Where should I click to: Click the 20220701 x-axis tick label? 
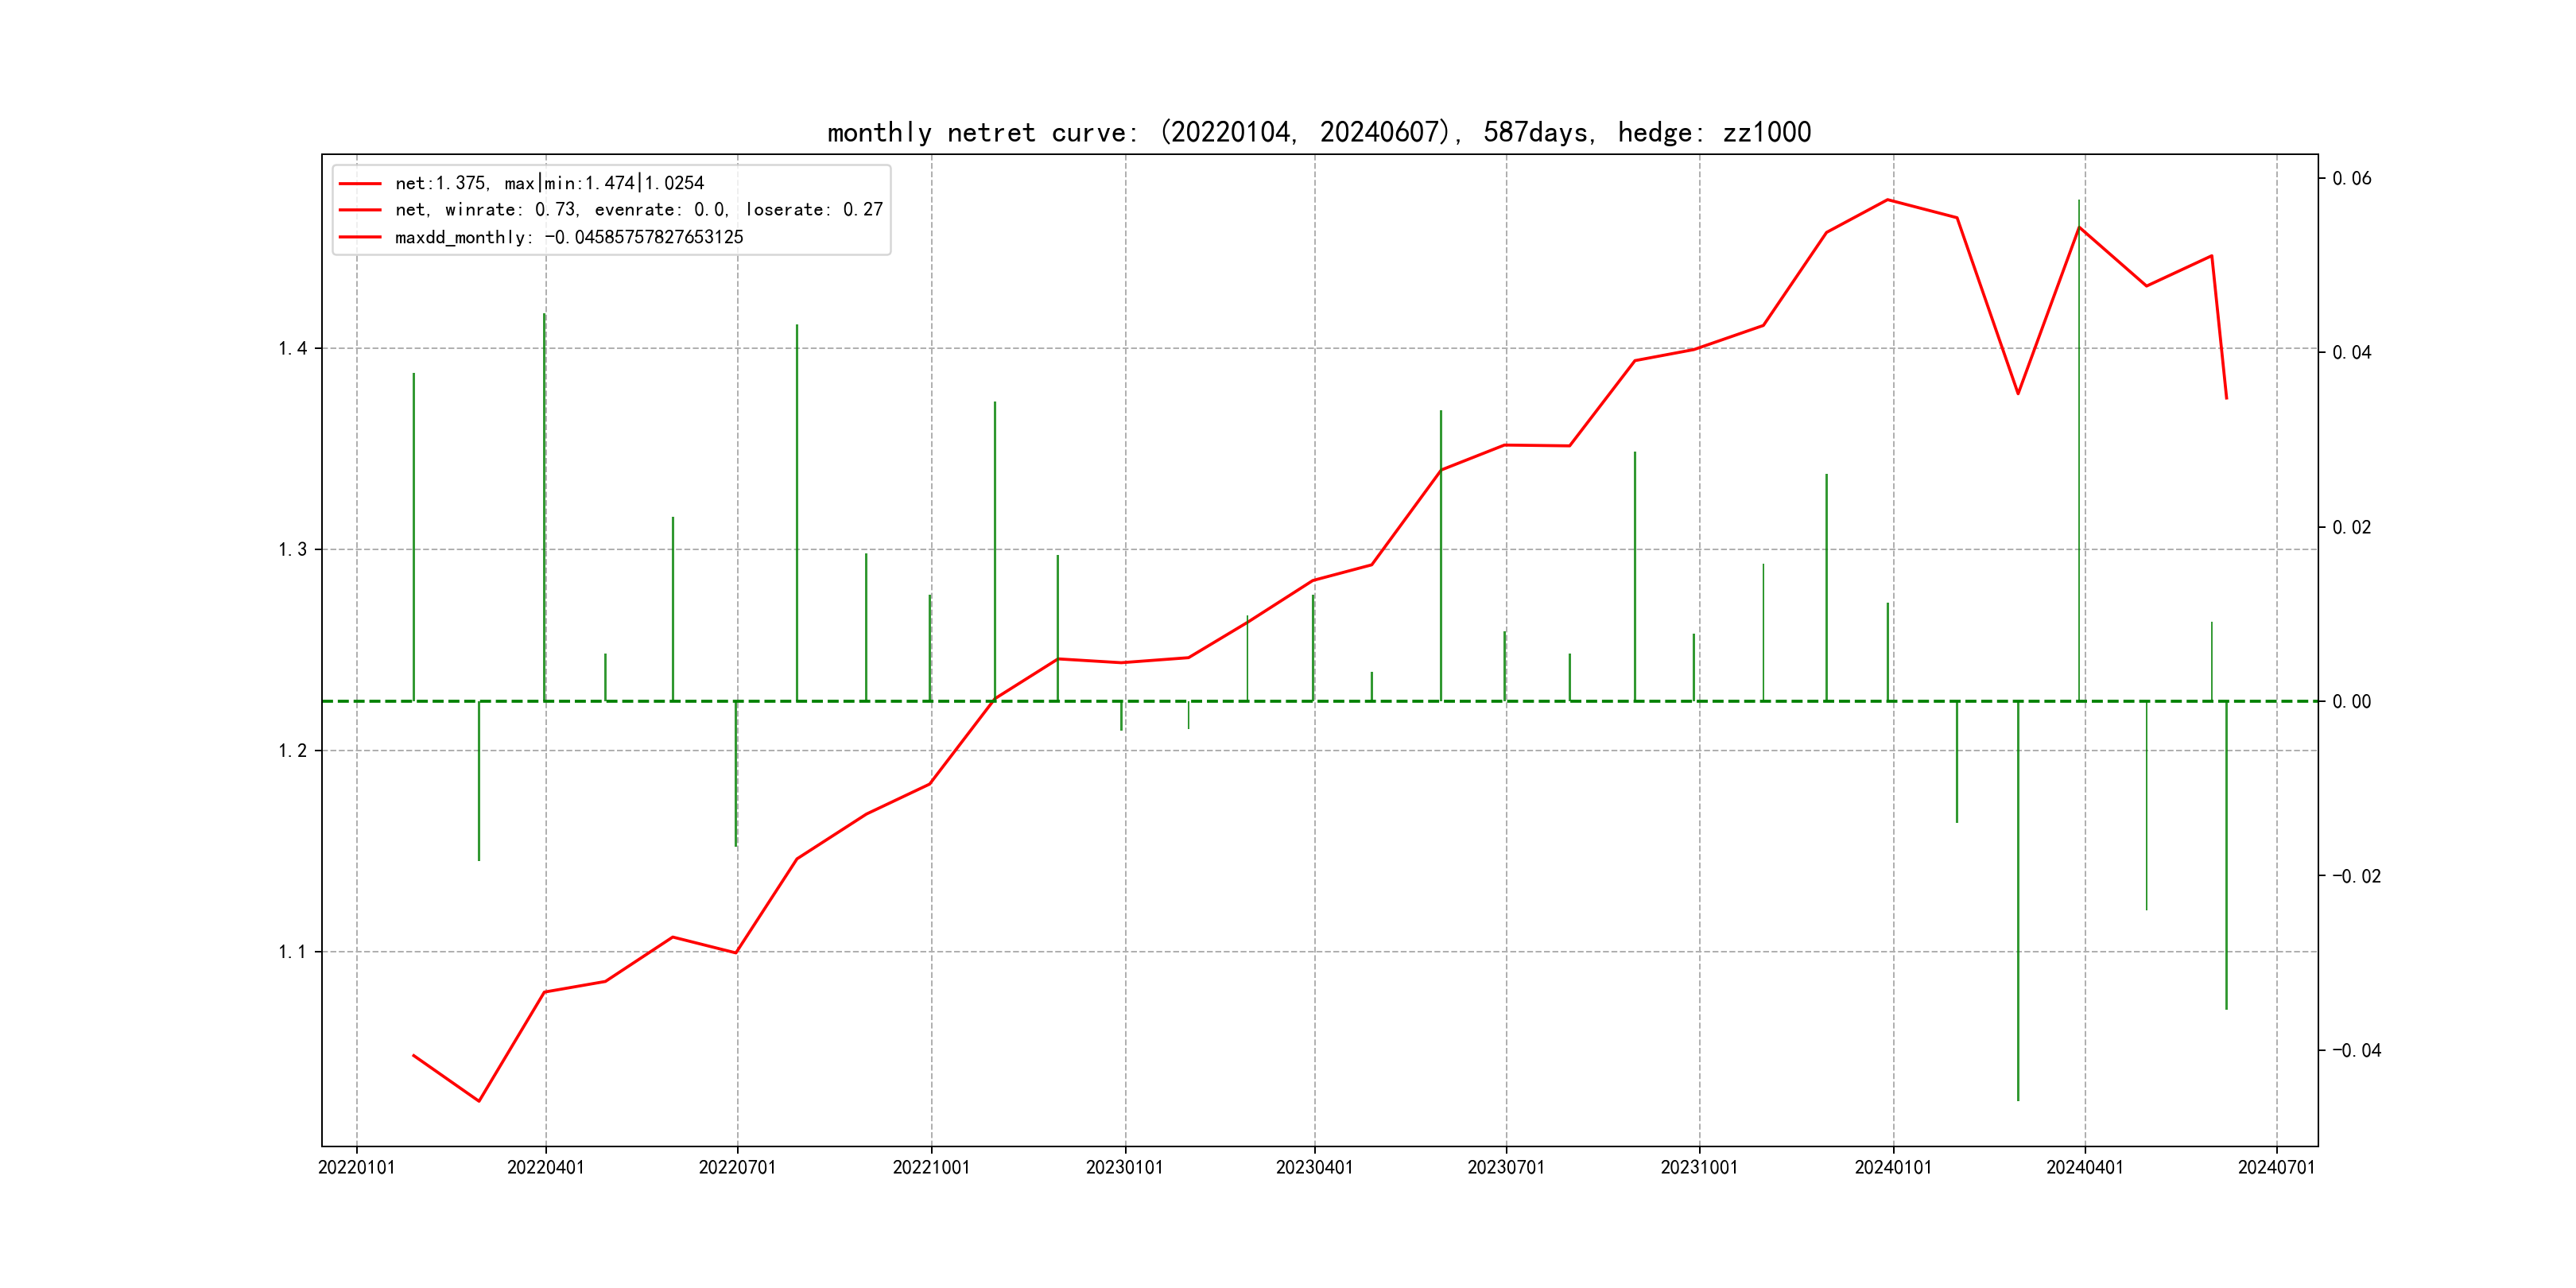[x=737, y=1168]
